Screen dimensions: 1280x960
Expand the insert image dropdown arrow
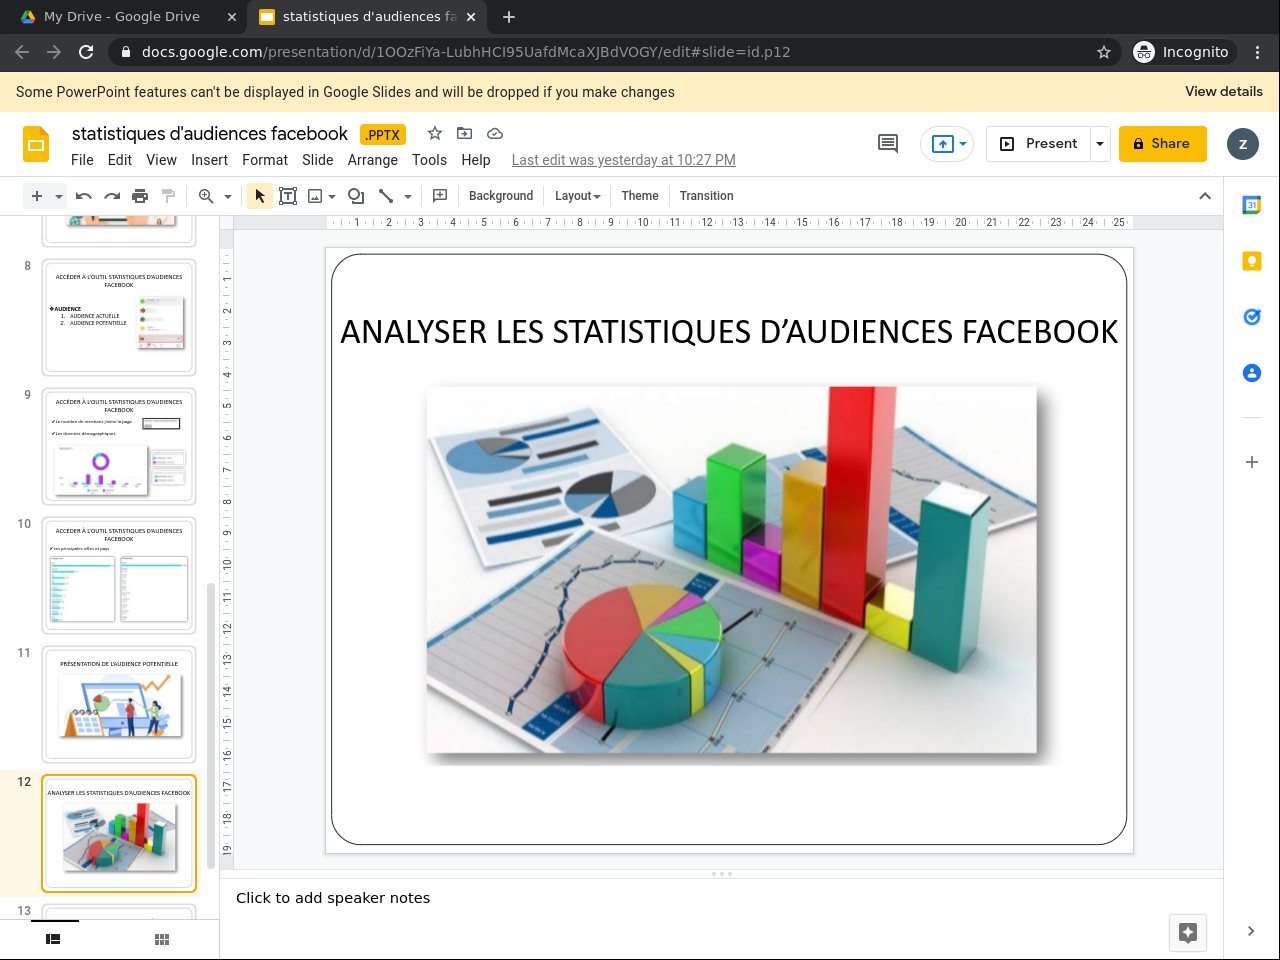(332, 196)
